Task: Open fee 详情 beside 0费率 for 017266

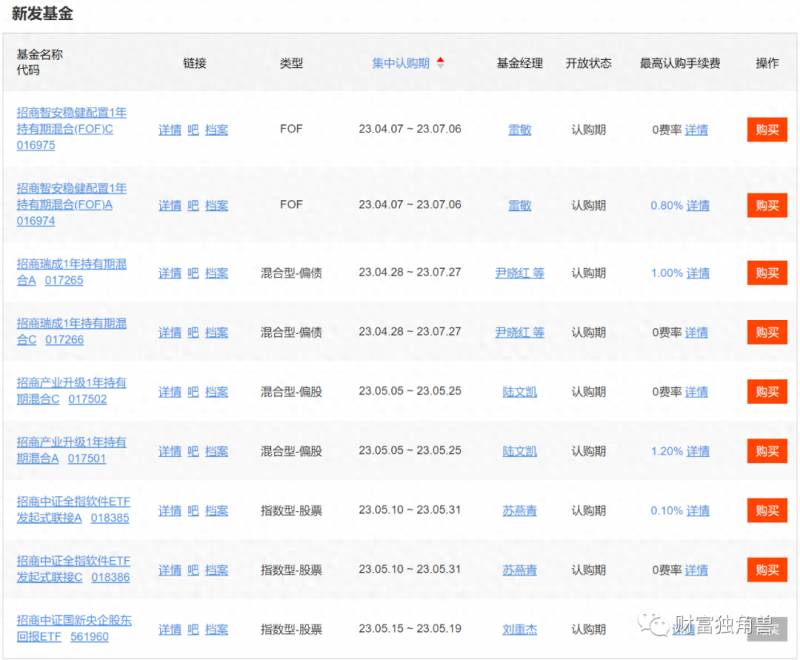Action: coord(696,333)
